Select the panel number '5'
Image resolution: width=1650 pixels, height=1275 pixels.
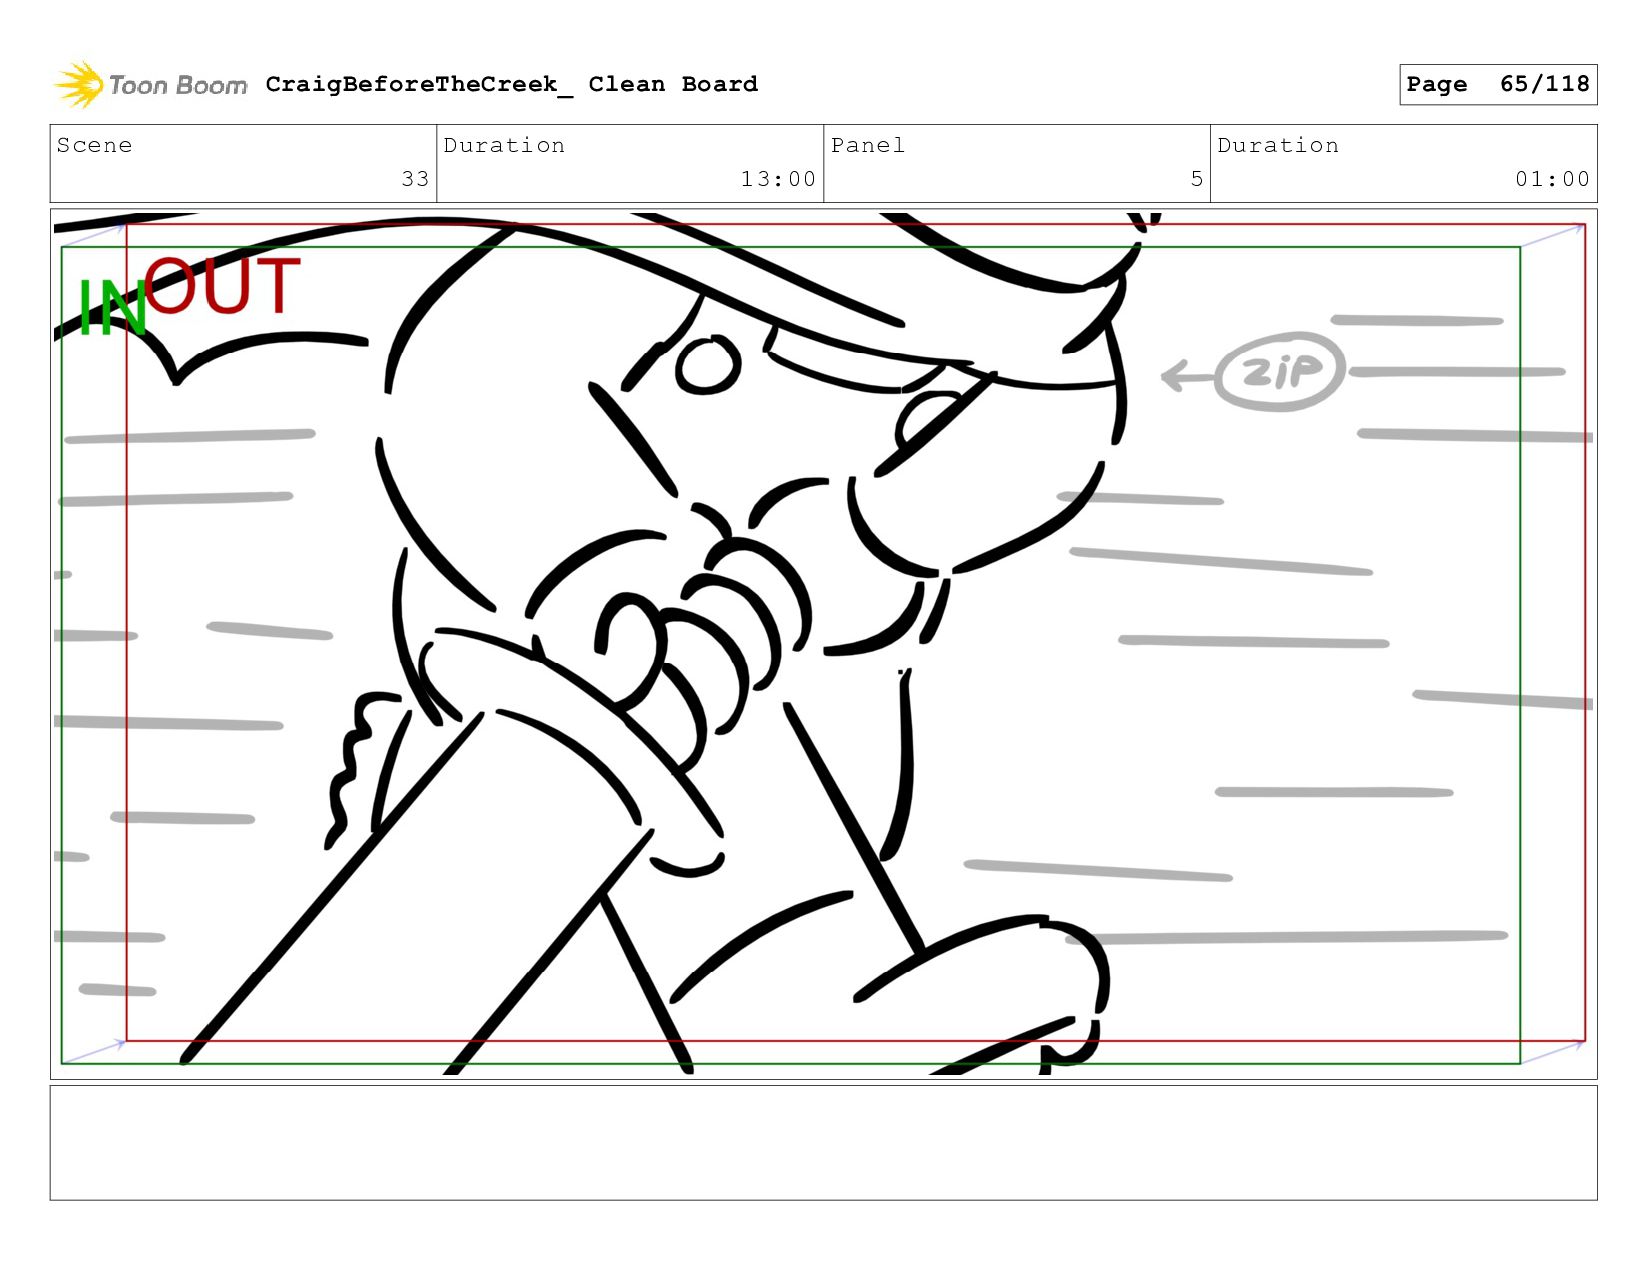[1196, 179]
